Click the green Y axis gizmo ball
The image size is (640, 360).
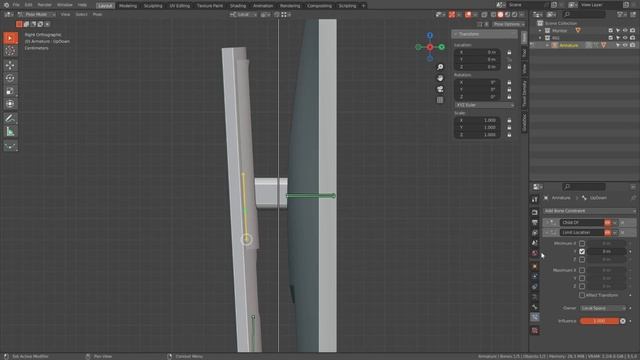[442, 47]
